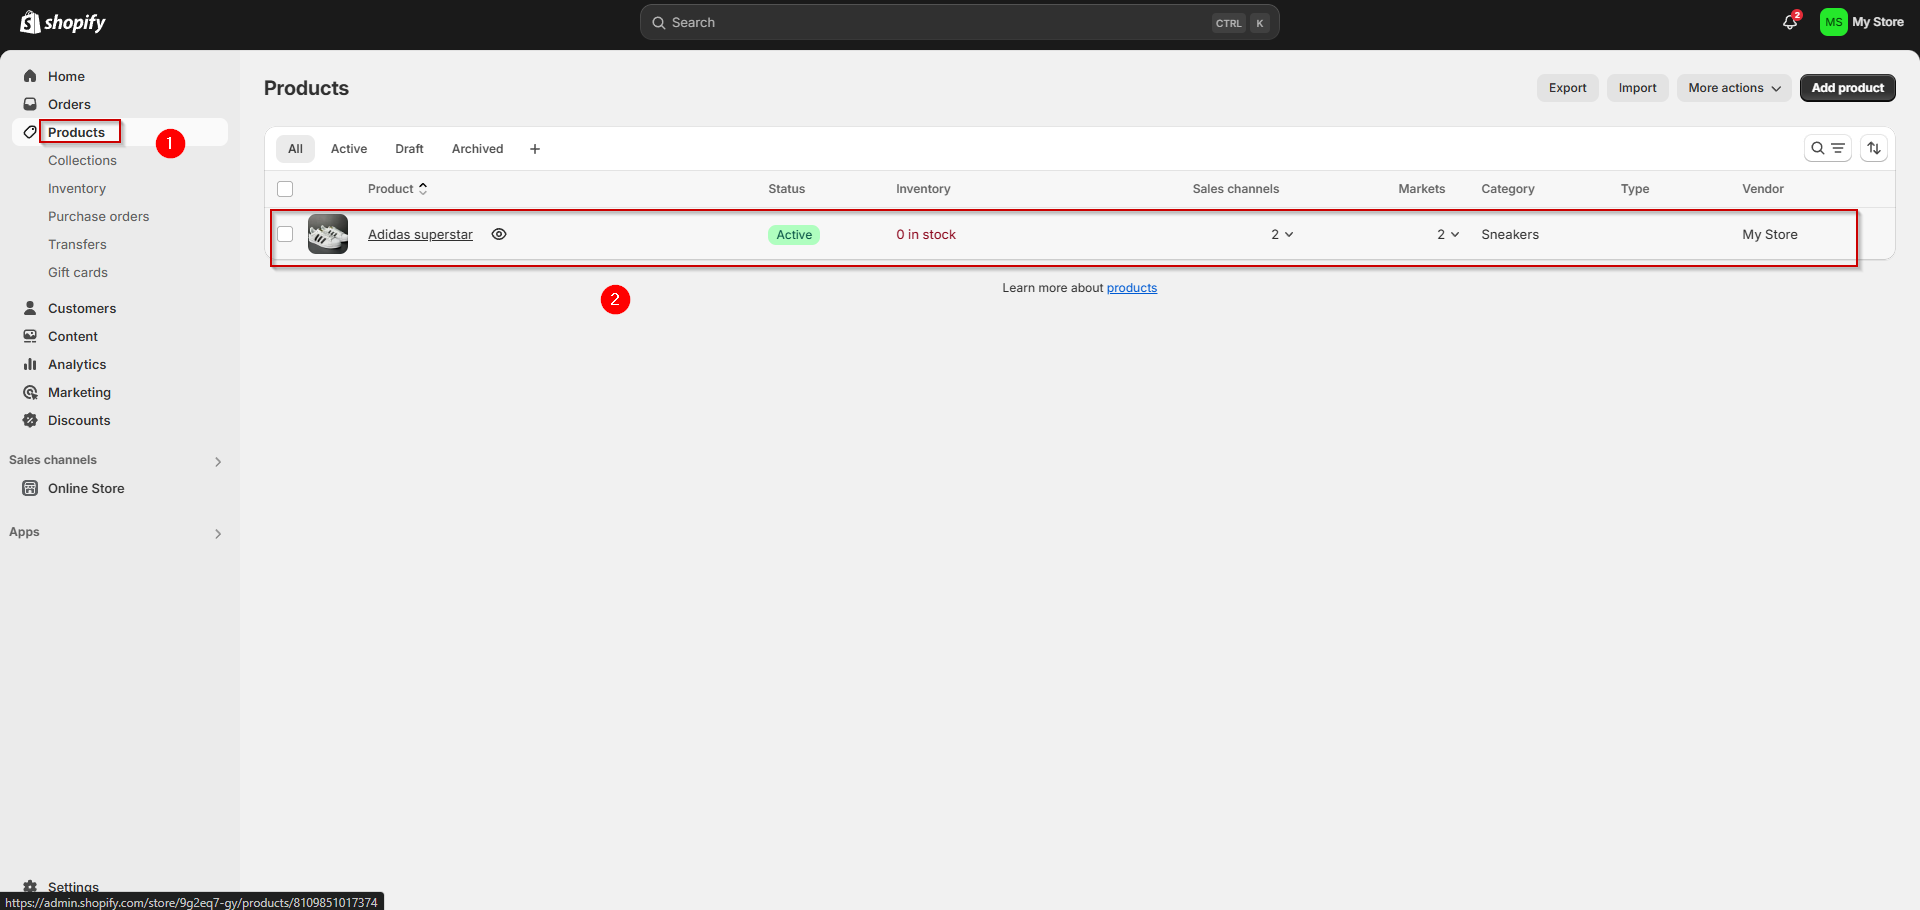Open the notifications bell
1920x910 pixels.
[x=1790, y=22]
